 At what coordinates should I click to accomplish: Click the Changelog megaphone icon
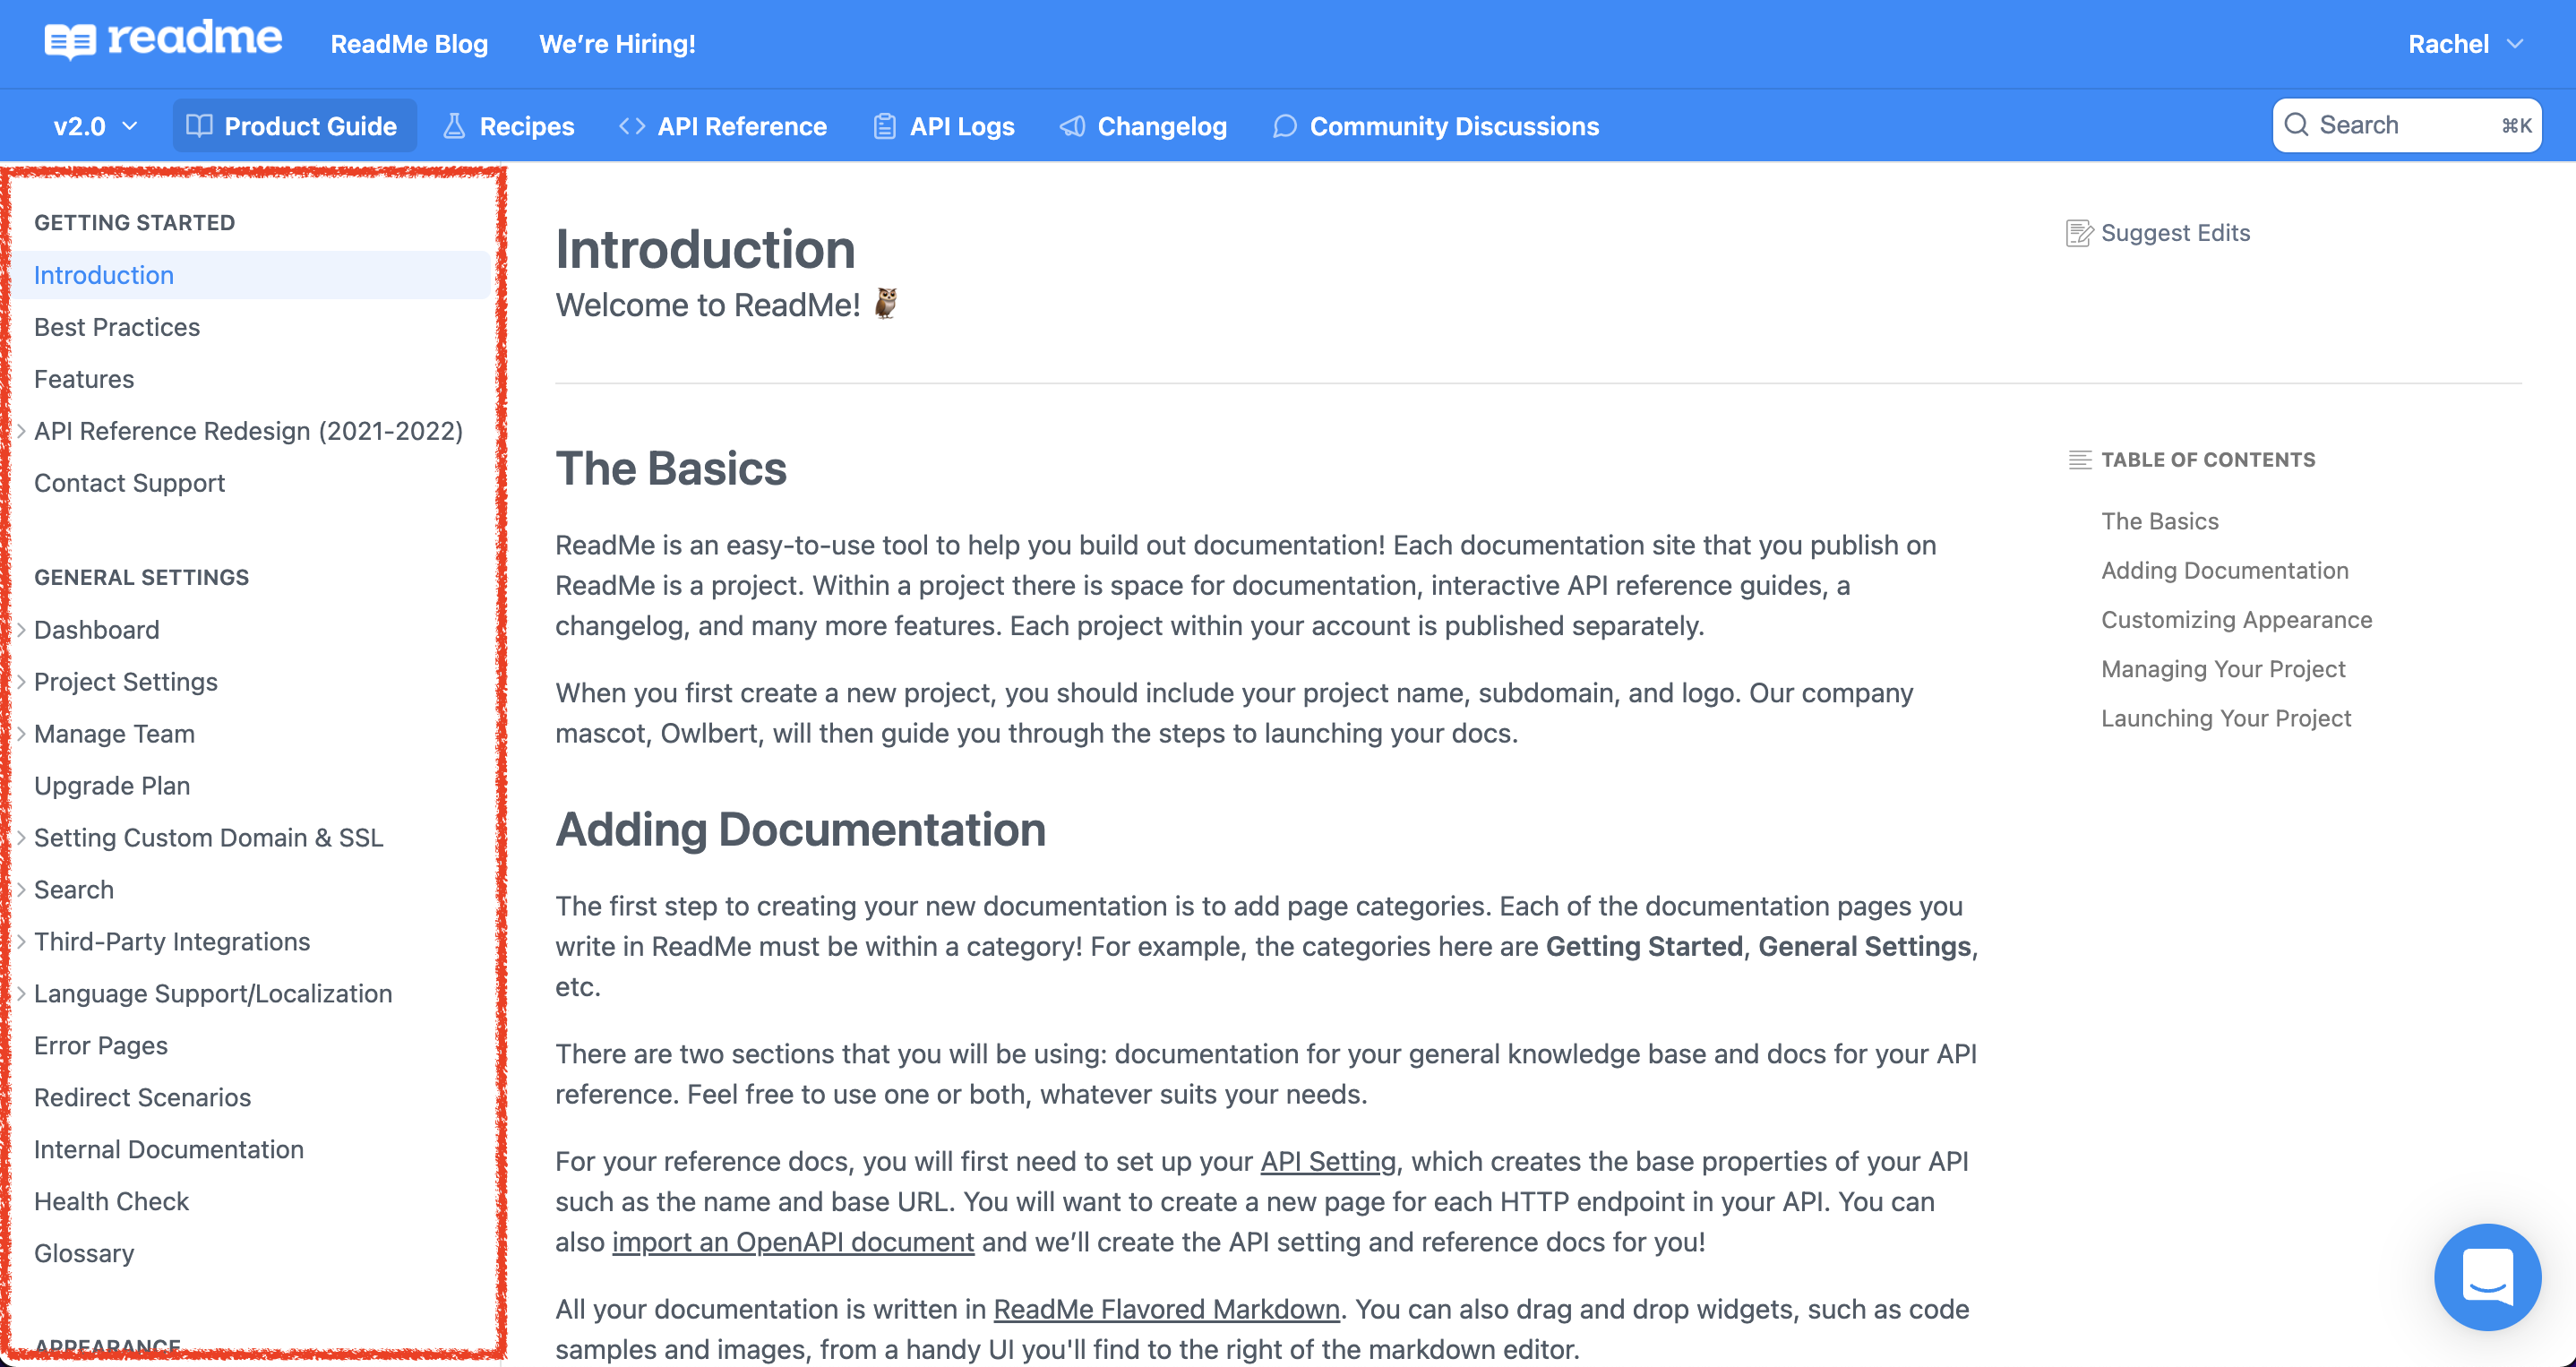[1072, 126]
